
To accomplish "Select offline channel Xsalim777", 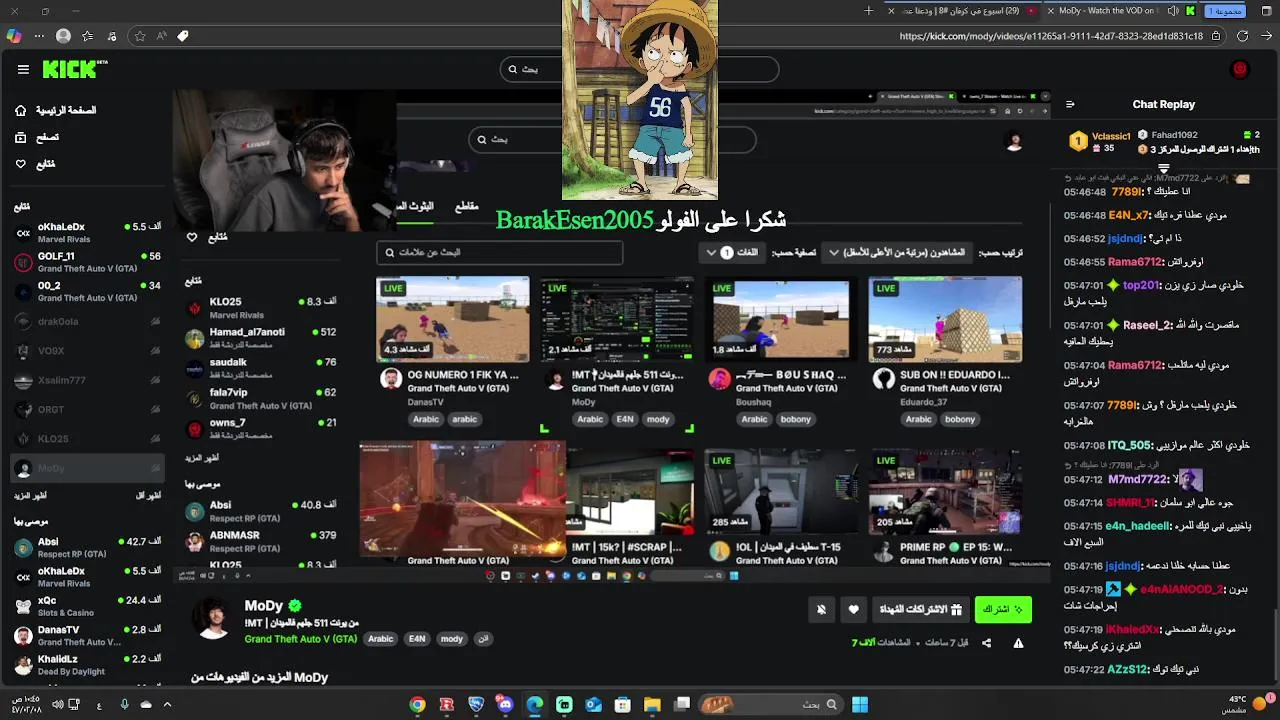I will 87,380.
